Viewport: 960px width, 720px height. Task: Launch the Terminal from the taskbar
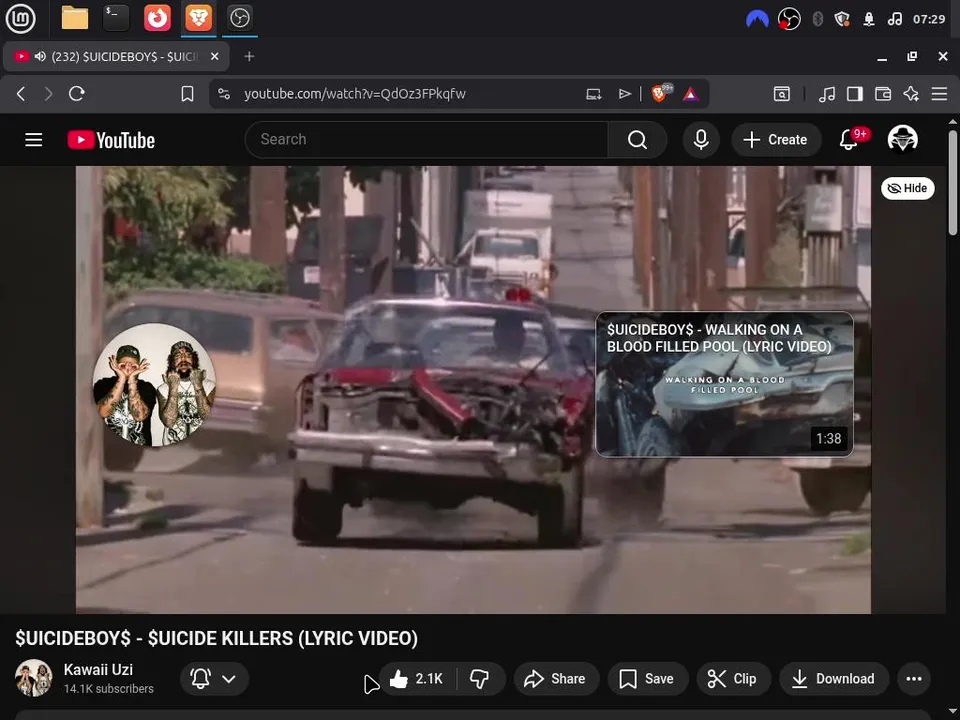(116, 18)
